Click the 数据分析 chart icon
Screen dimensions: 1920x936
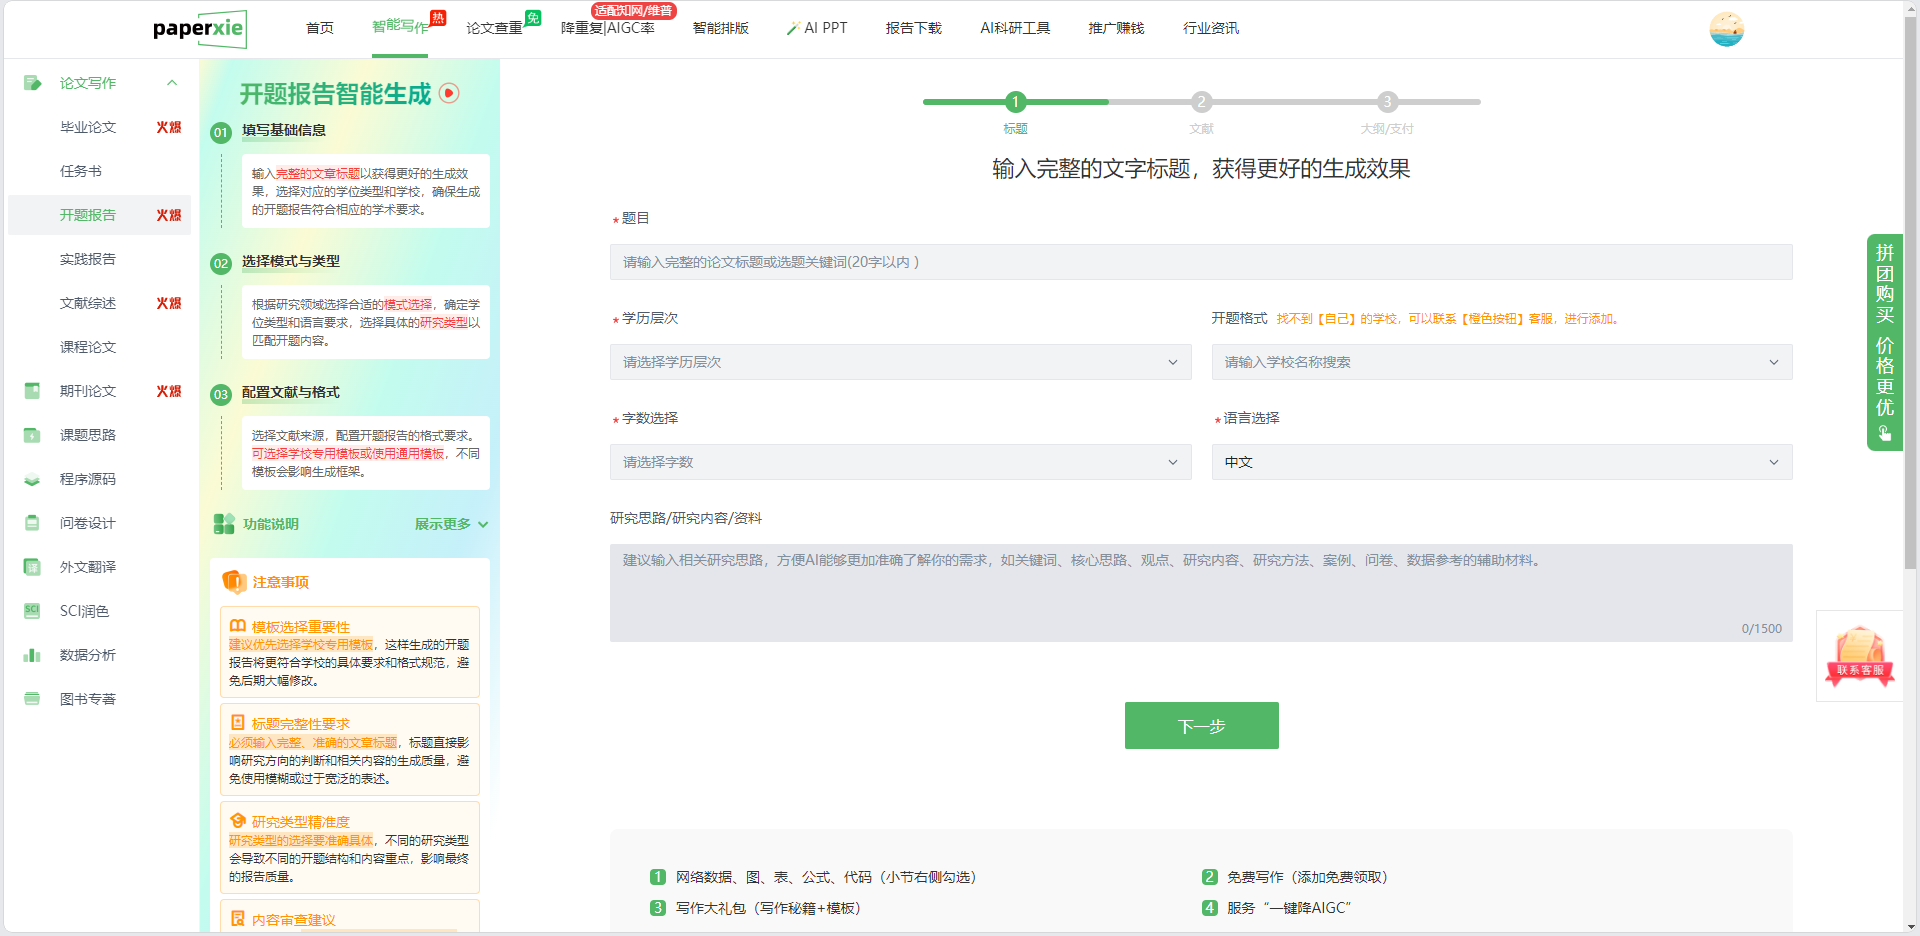pos(32,655)
